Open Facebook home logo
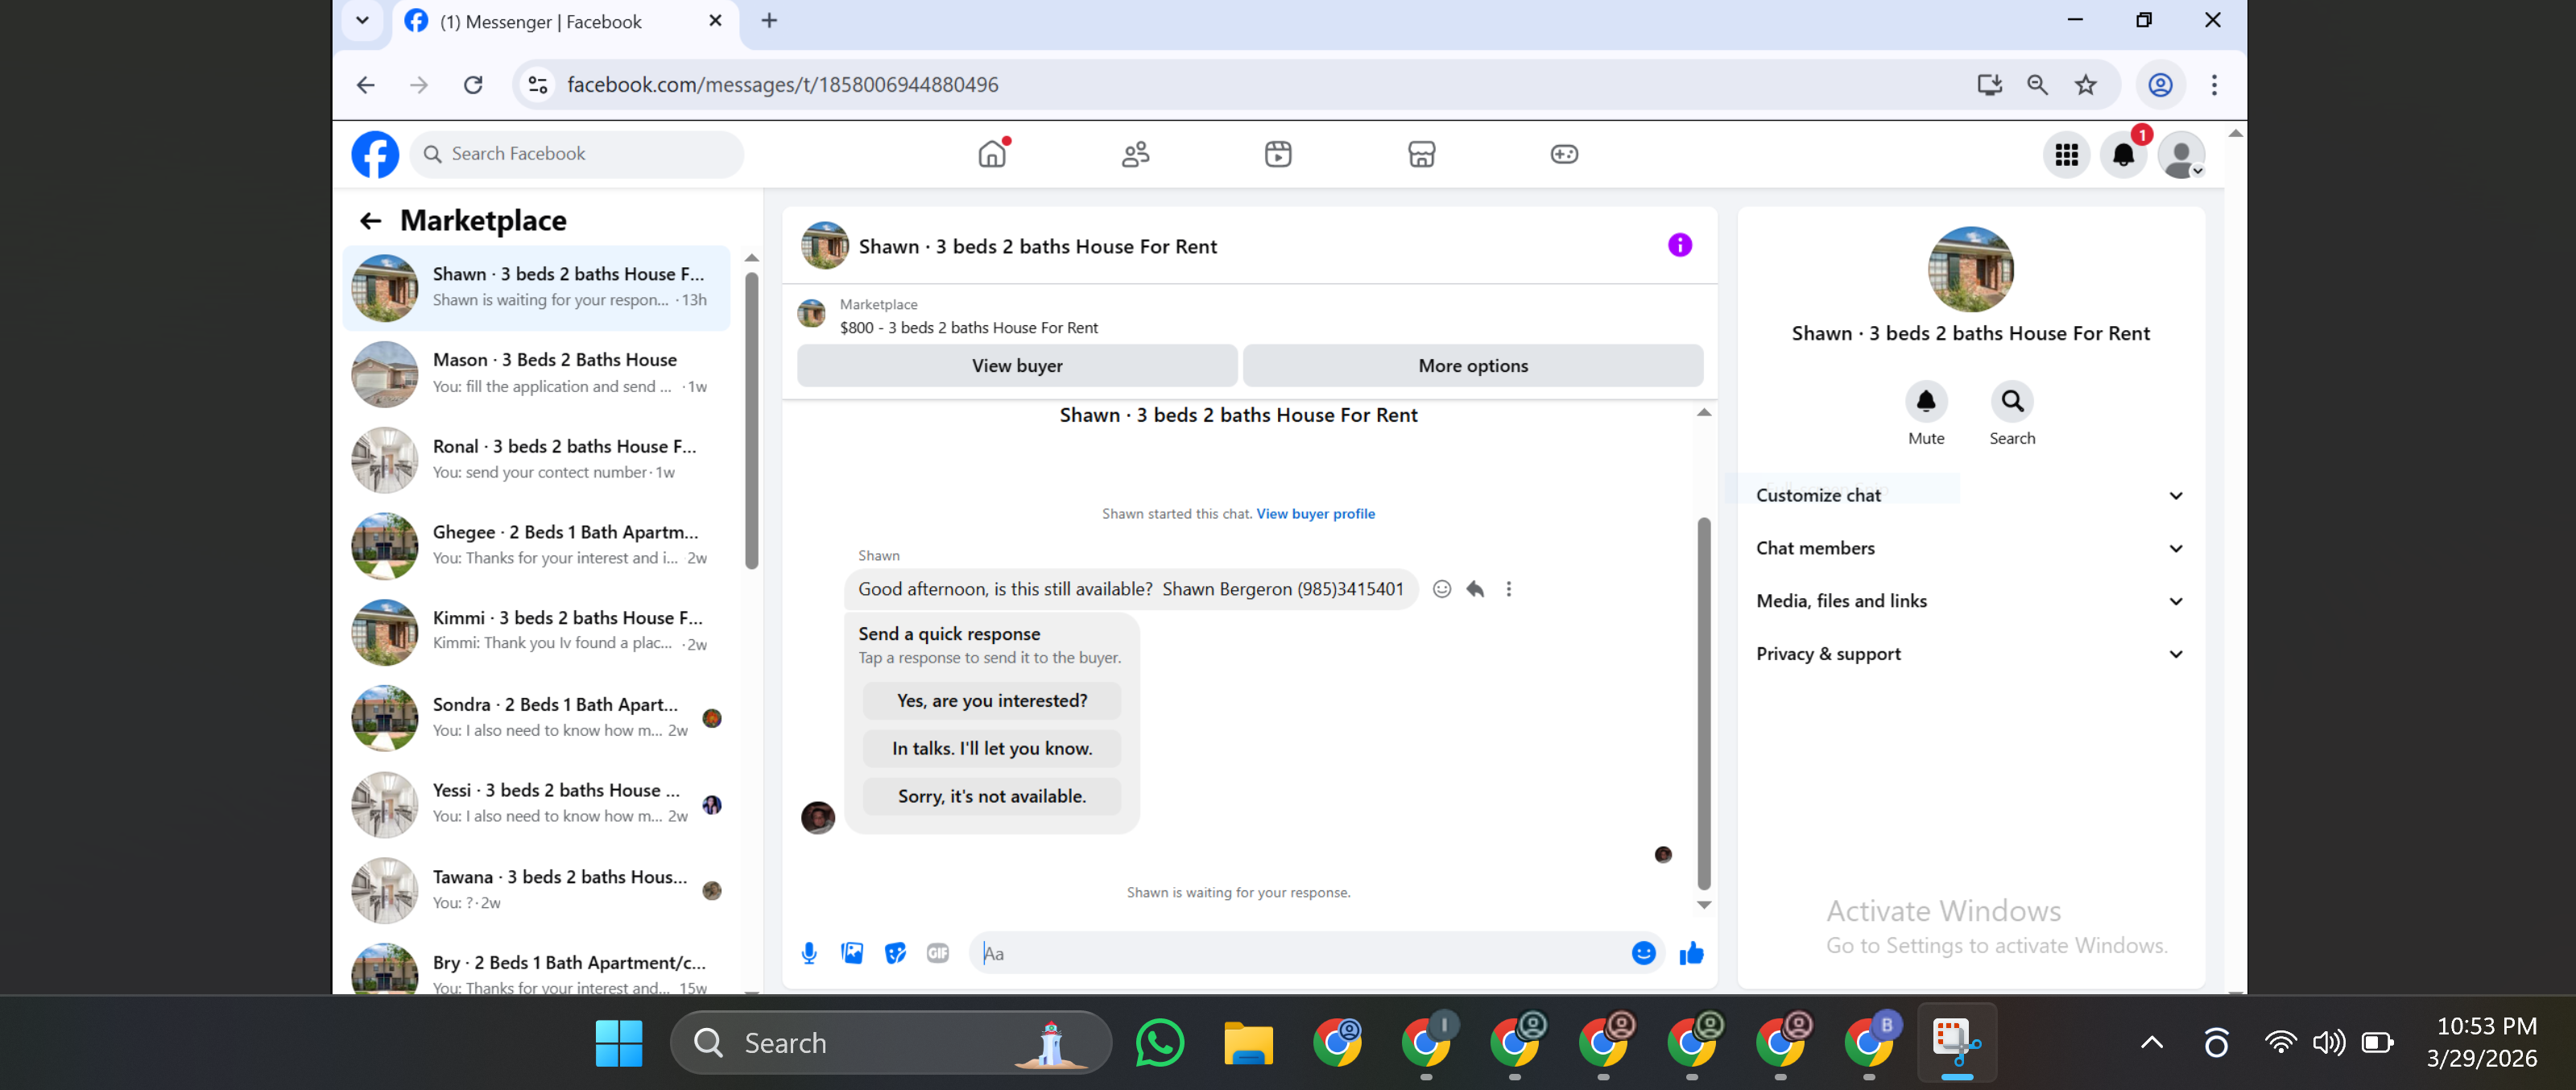 [x=375, y=154]
